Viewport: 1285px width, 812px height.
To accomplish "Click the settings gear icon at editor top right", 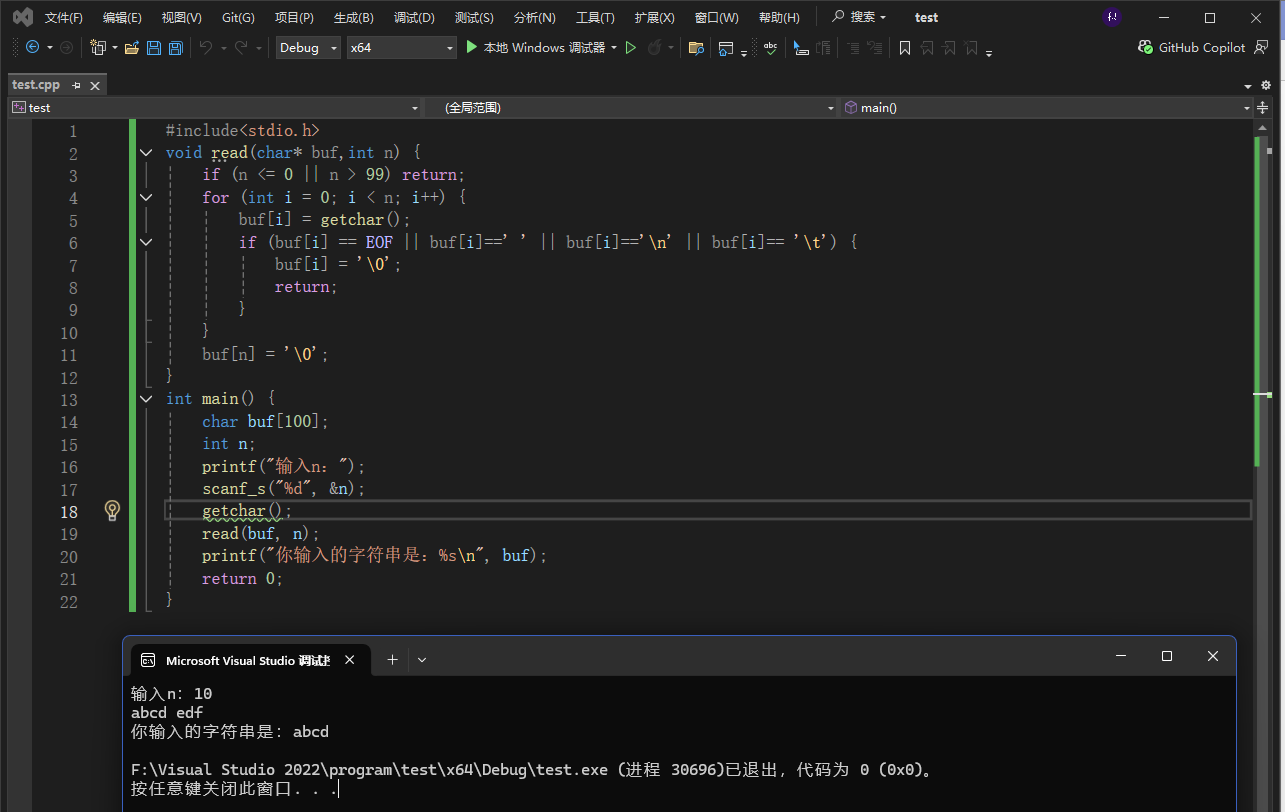I will [1266, 86].
